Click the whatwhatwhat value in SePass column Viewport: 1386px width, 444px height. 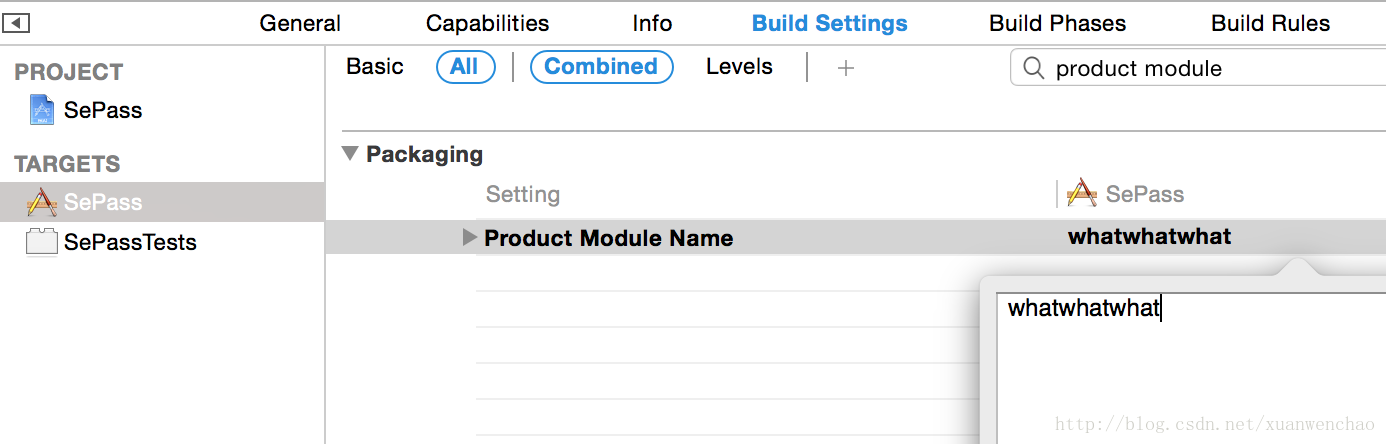pyautogui.click(x=1150, y=237)
